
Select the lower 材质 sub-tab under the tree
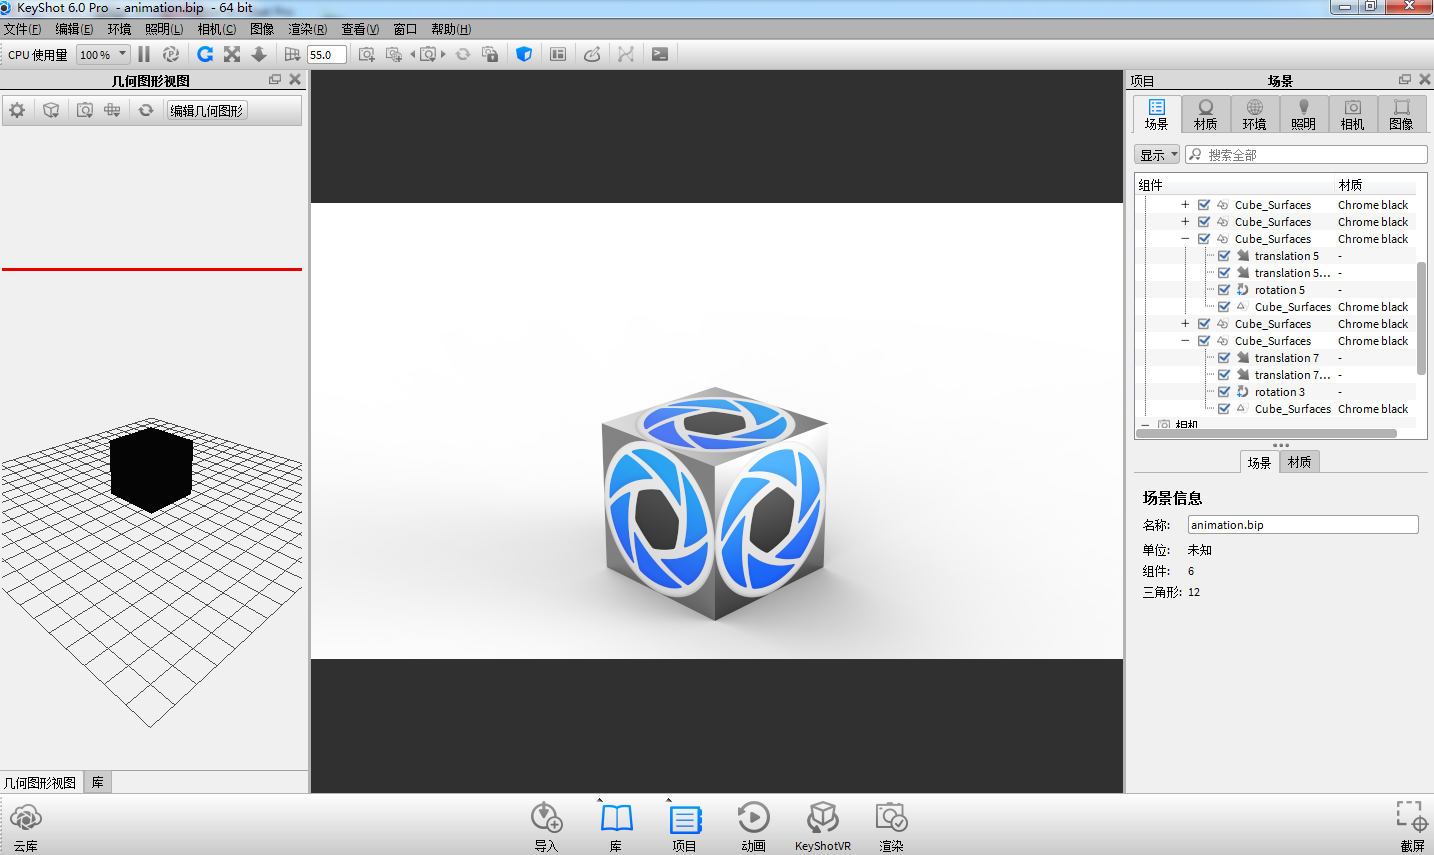pos(1299,462)
